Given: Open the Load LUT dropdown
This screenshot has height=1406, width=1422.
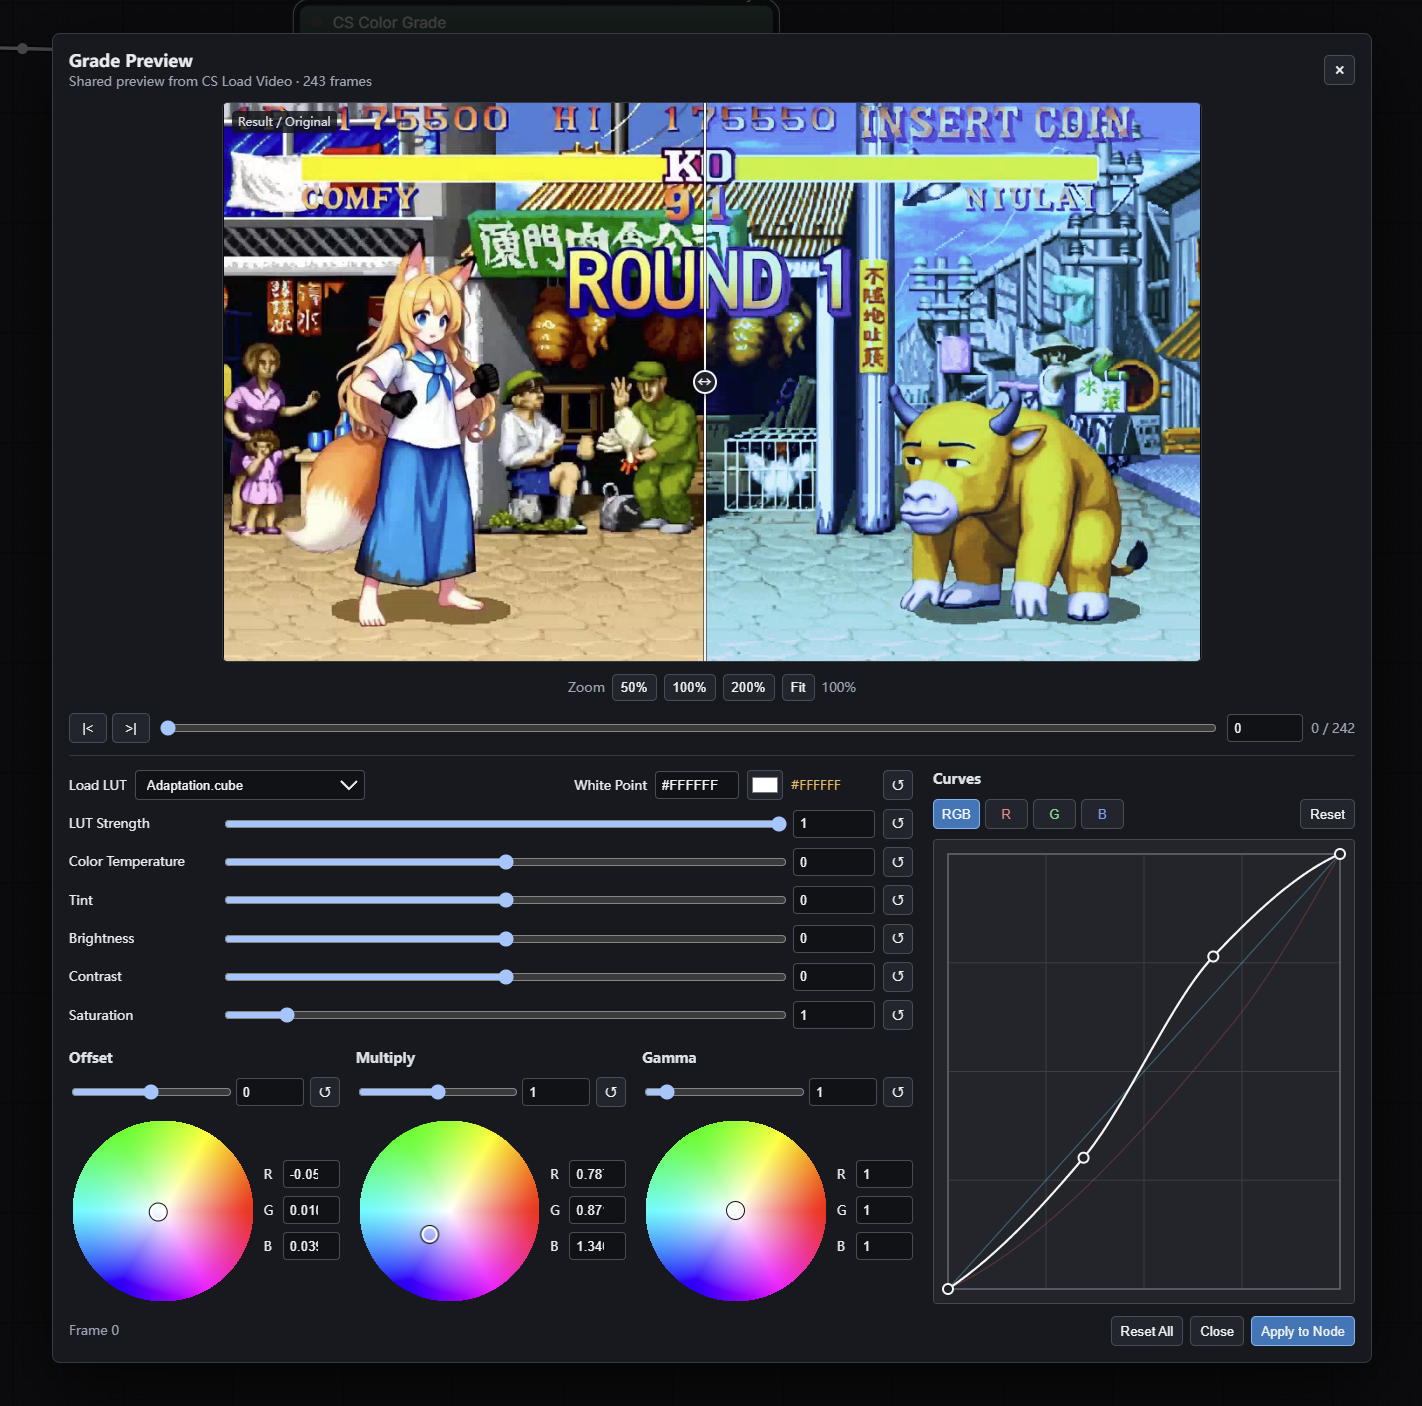Looking at the screenshot, I should (x=250, y=785).
